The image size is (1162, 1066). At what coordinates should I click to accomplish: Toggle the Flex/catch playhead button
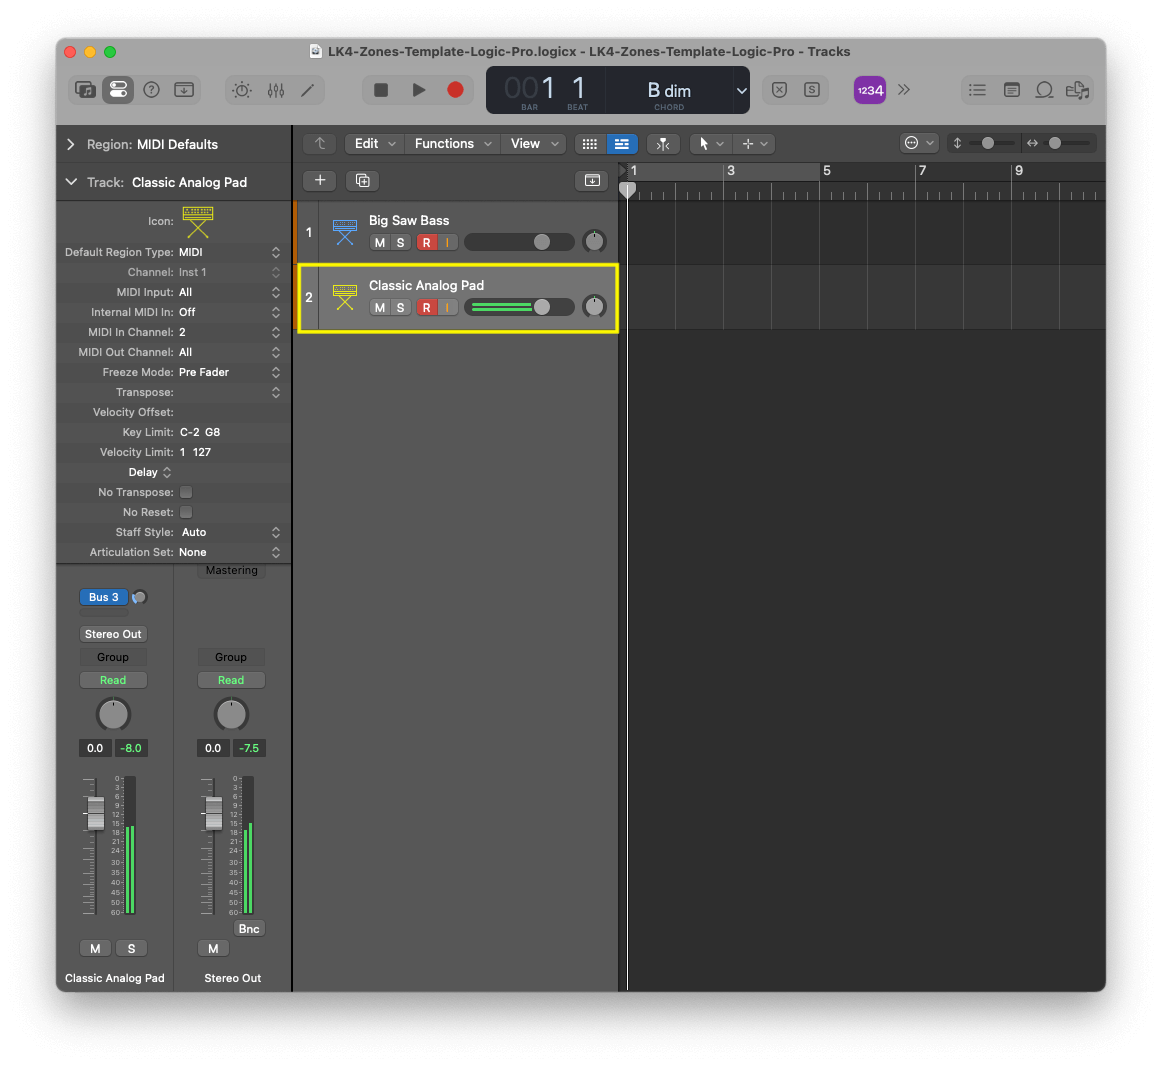click(x=663, y=144)
